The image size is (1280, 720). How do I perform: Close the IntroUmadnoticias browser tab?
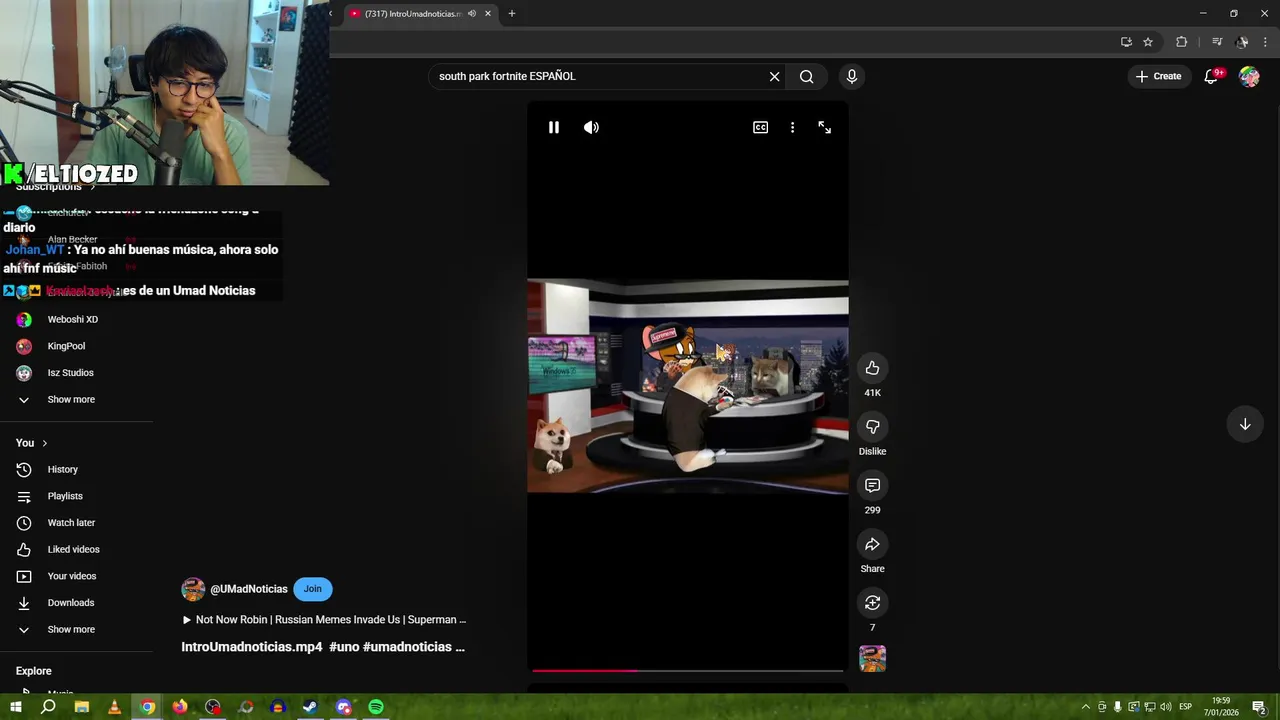488,13
